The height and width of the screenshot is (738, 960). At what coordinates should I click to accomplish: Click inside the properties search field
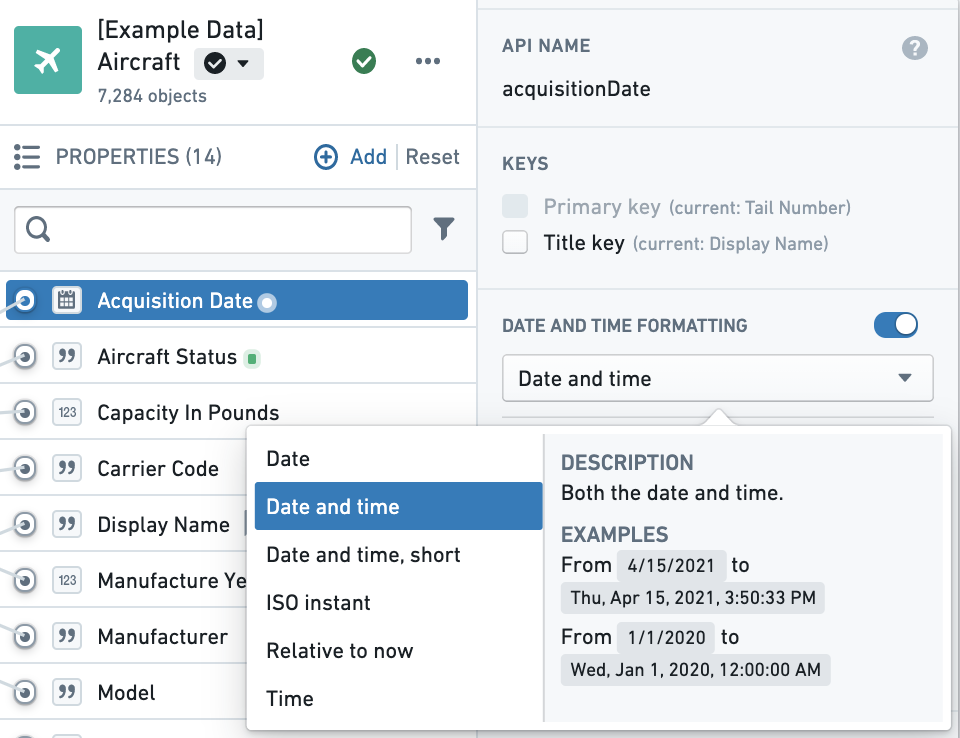tap(212, 230)
